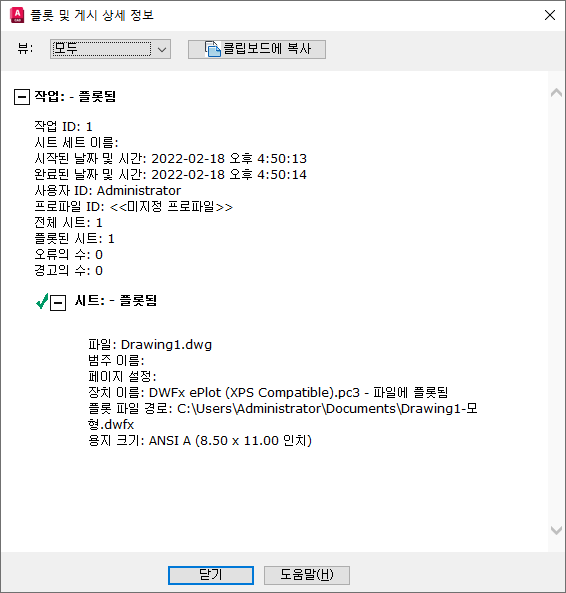Click the 뷰 dropdown arrow

click(x=162, y=49)
